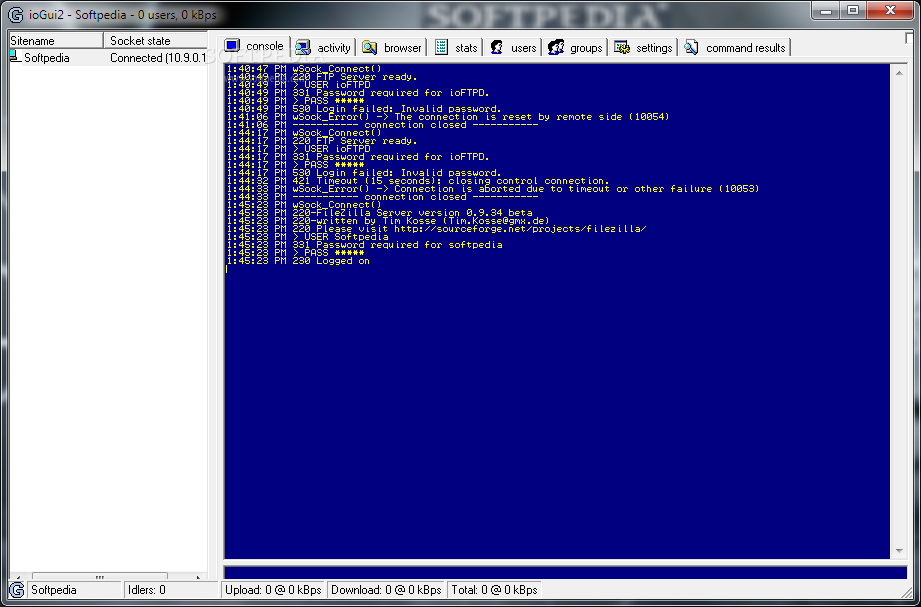This screenshot has height=607, width=921.
Task: Click the 'reset by remote side (10054)' line
Action: coord(448,117)
